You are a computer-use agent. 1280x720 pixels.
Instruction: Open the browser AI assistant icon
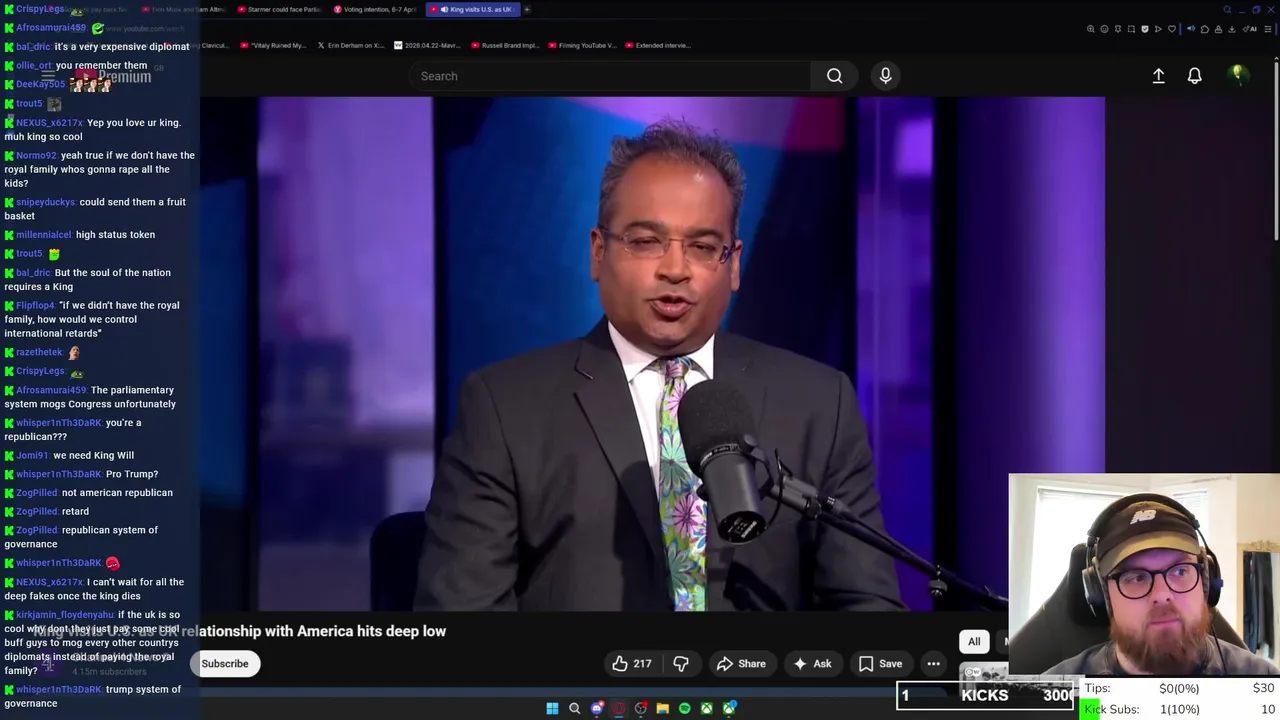[1250, 29]
